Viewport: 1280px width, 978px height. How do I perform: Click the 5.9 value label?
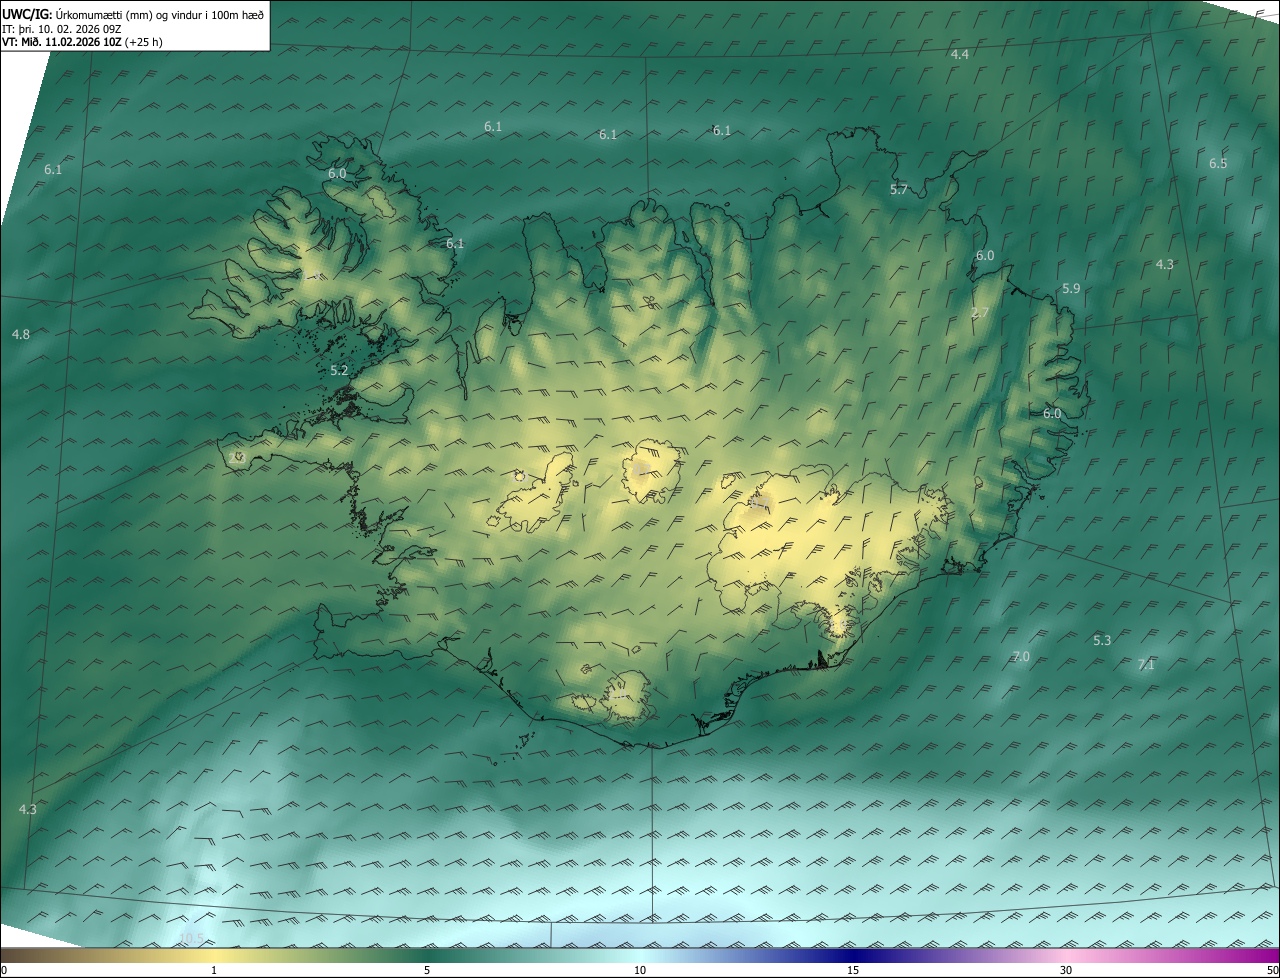point(1070,288)
